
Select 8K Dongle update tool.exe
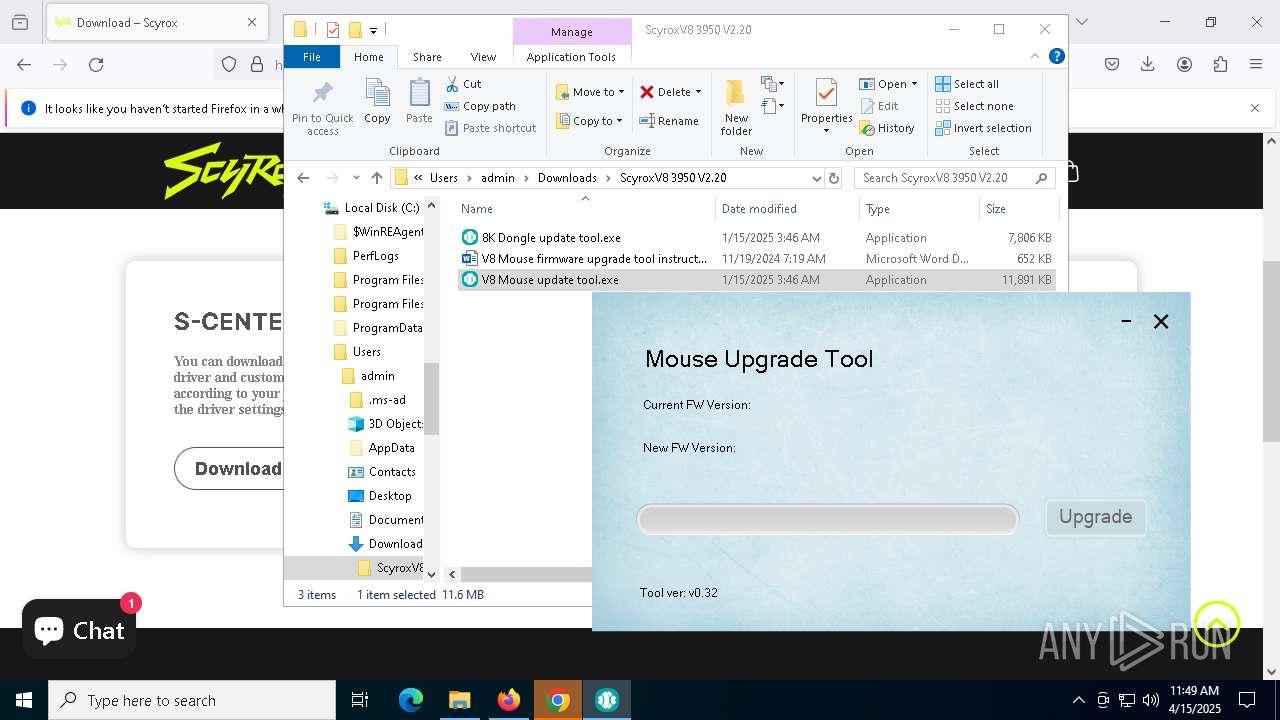point(756,238)
